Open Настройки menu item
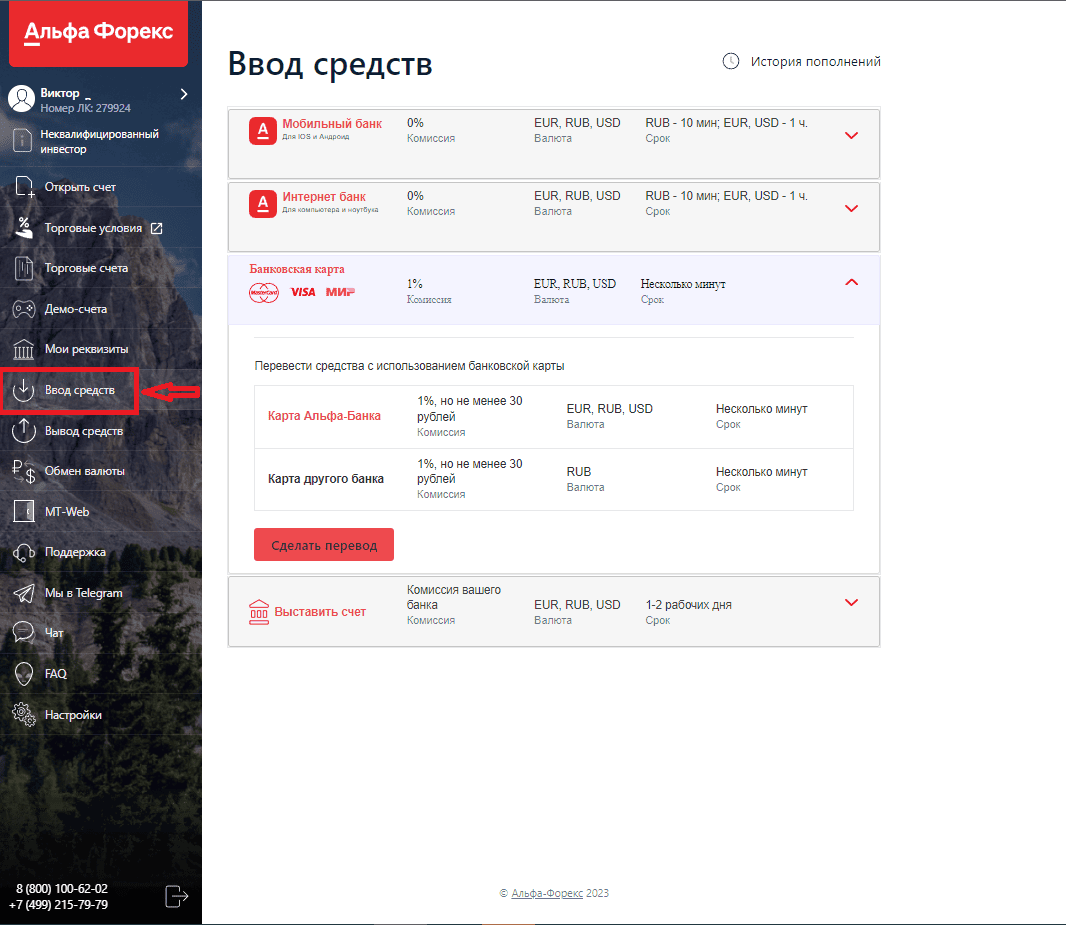This screenshot has height=925, width=1066. point(73,714)
